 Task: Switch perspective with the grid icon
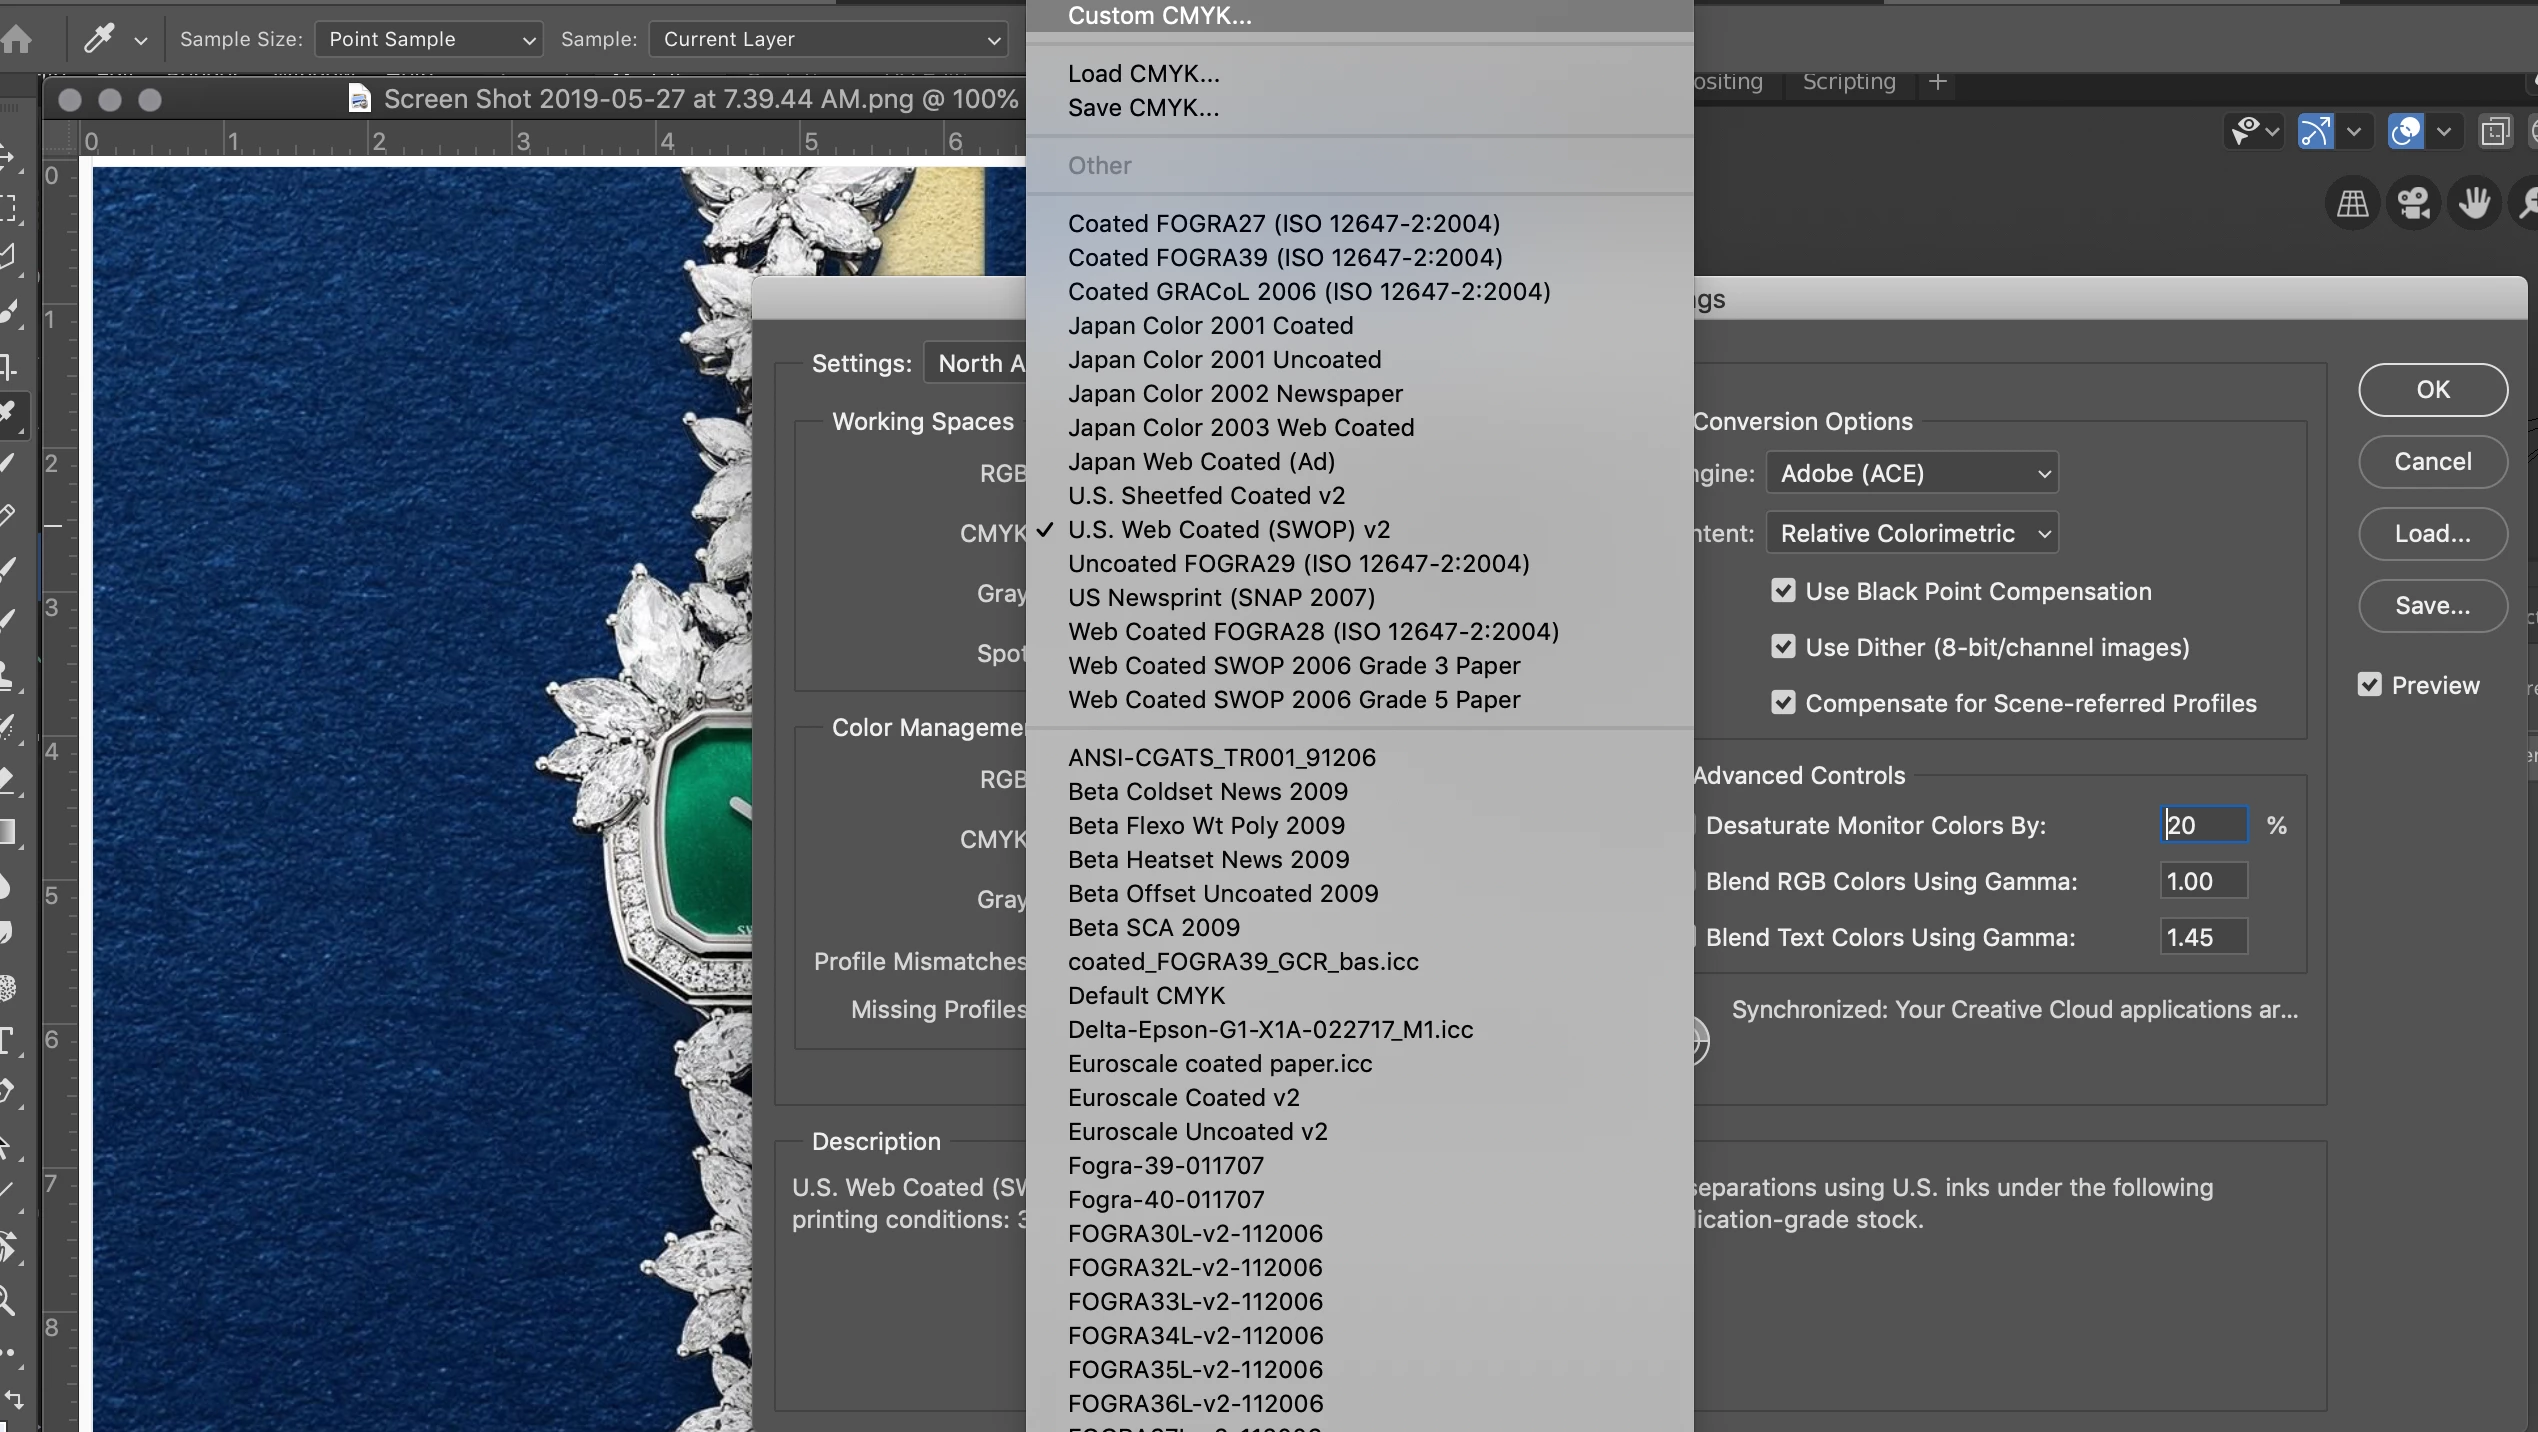click(x=2352, y=204)
